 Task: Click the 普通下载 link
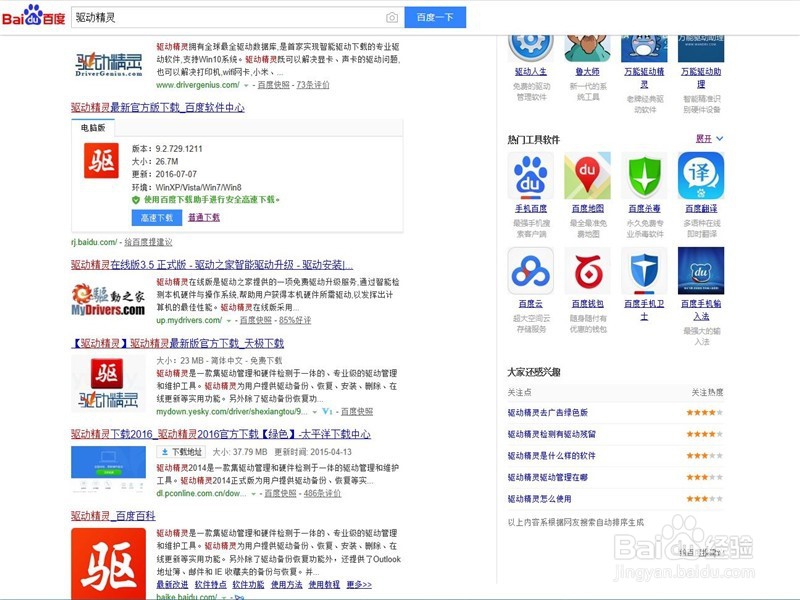pos(204,217)
